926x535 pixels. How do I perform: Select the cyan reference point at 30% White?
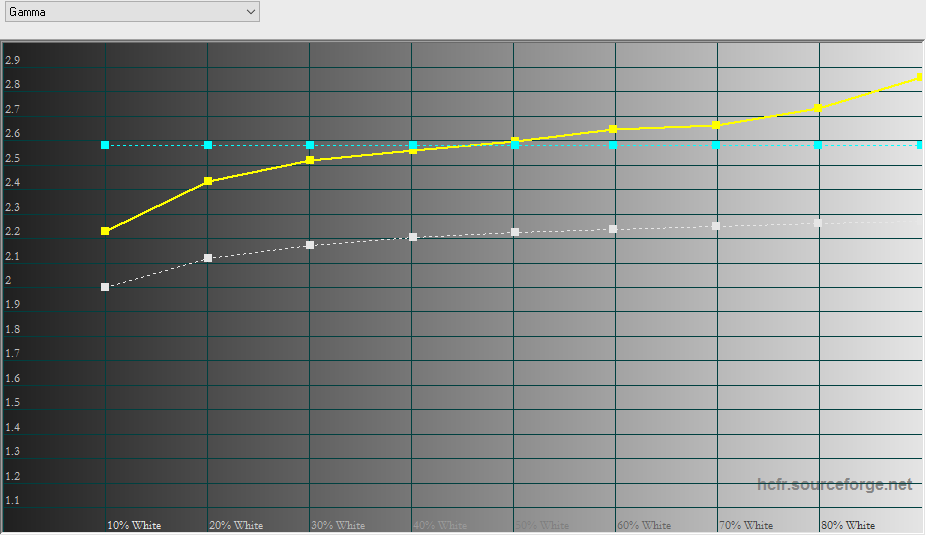pyautogui.click(x=310, y=145)
